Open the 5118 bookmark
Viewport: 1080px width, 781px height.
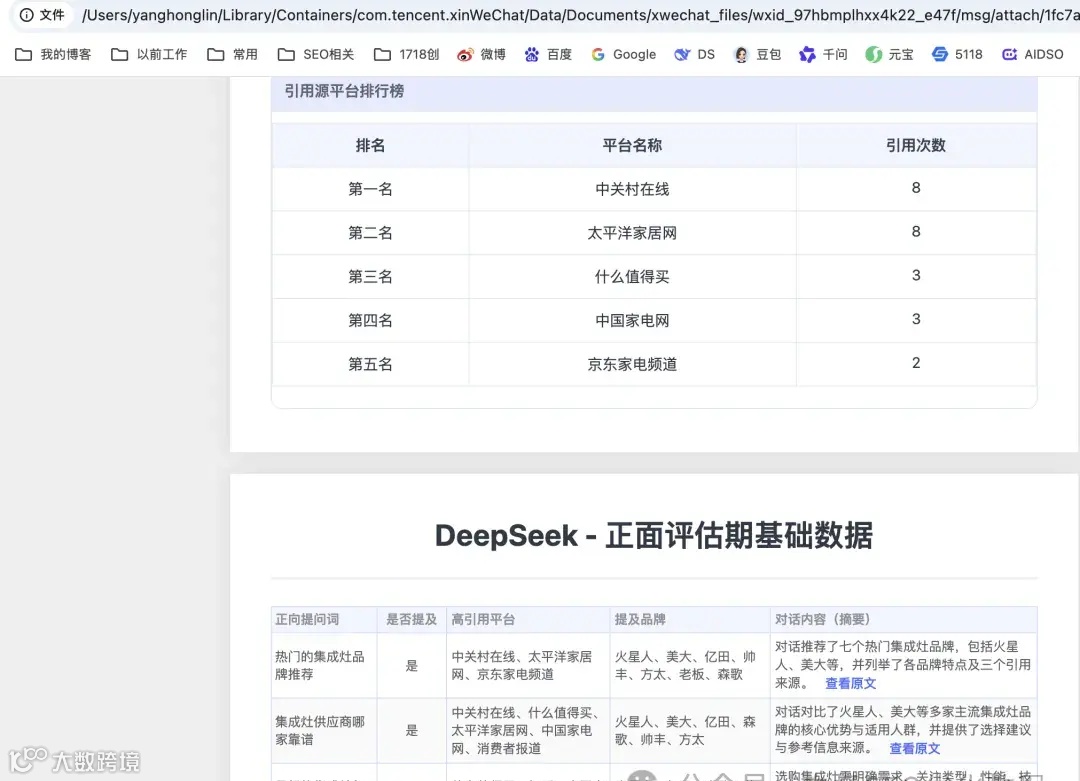[x=957, y=54]
